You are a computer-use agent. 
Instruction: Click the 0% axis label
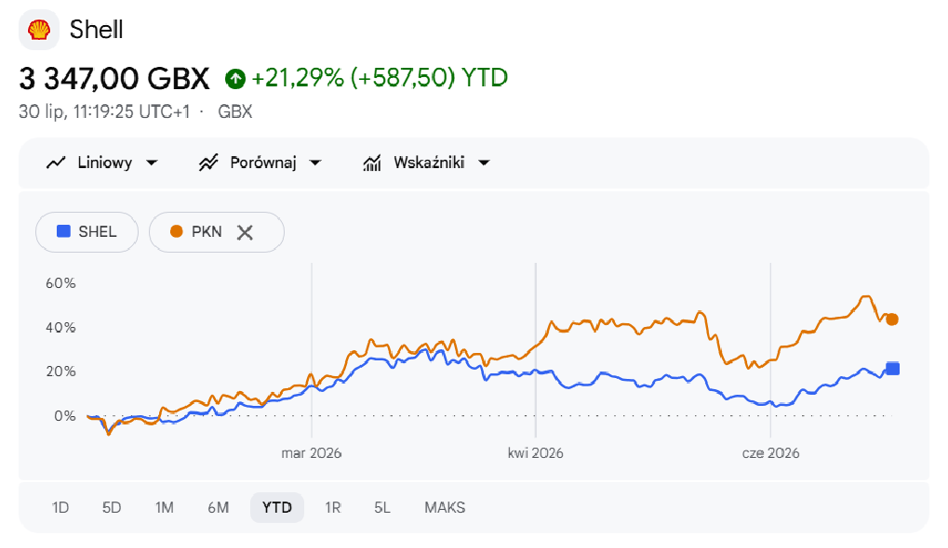pos(65,416)
